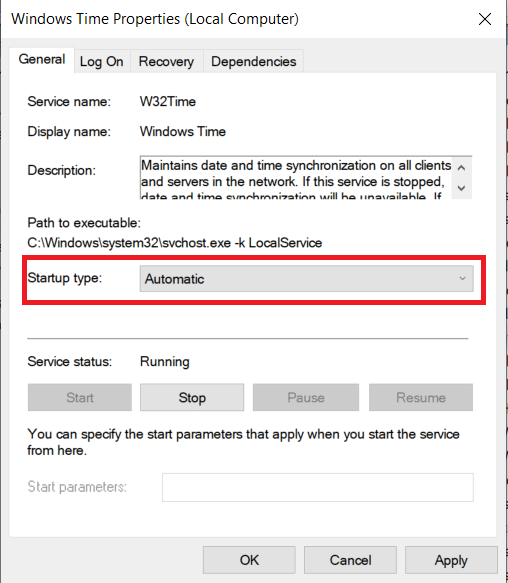Click the greyed-out Pause button

click(306, 397)
